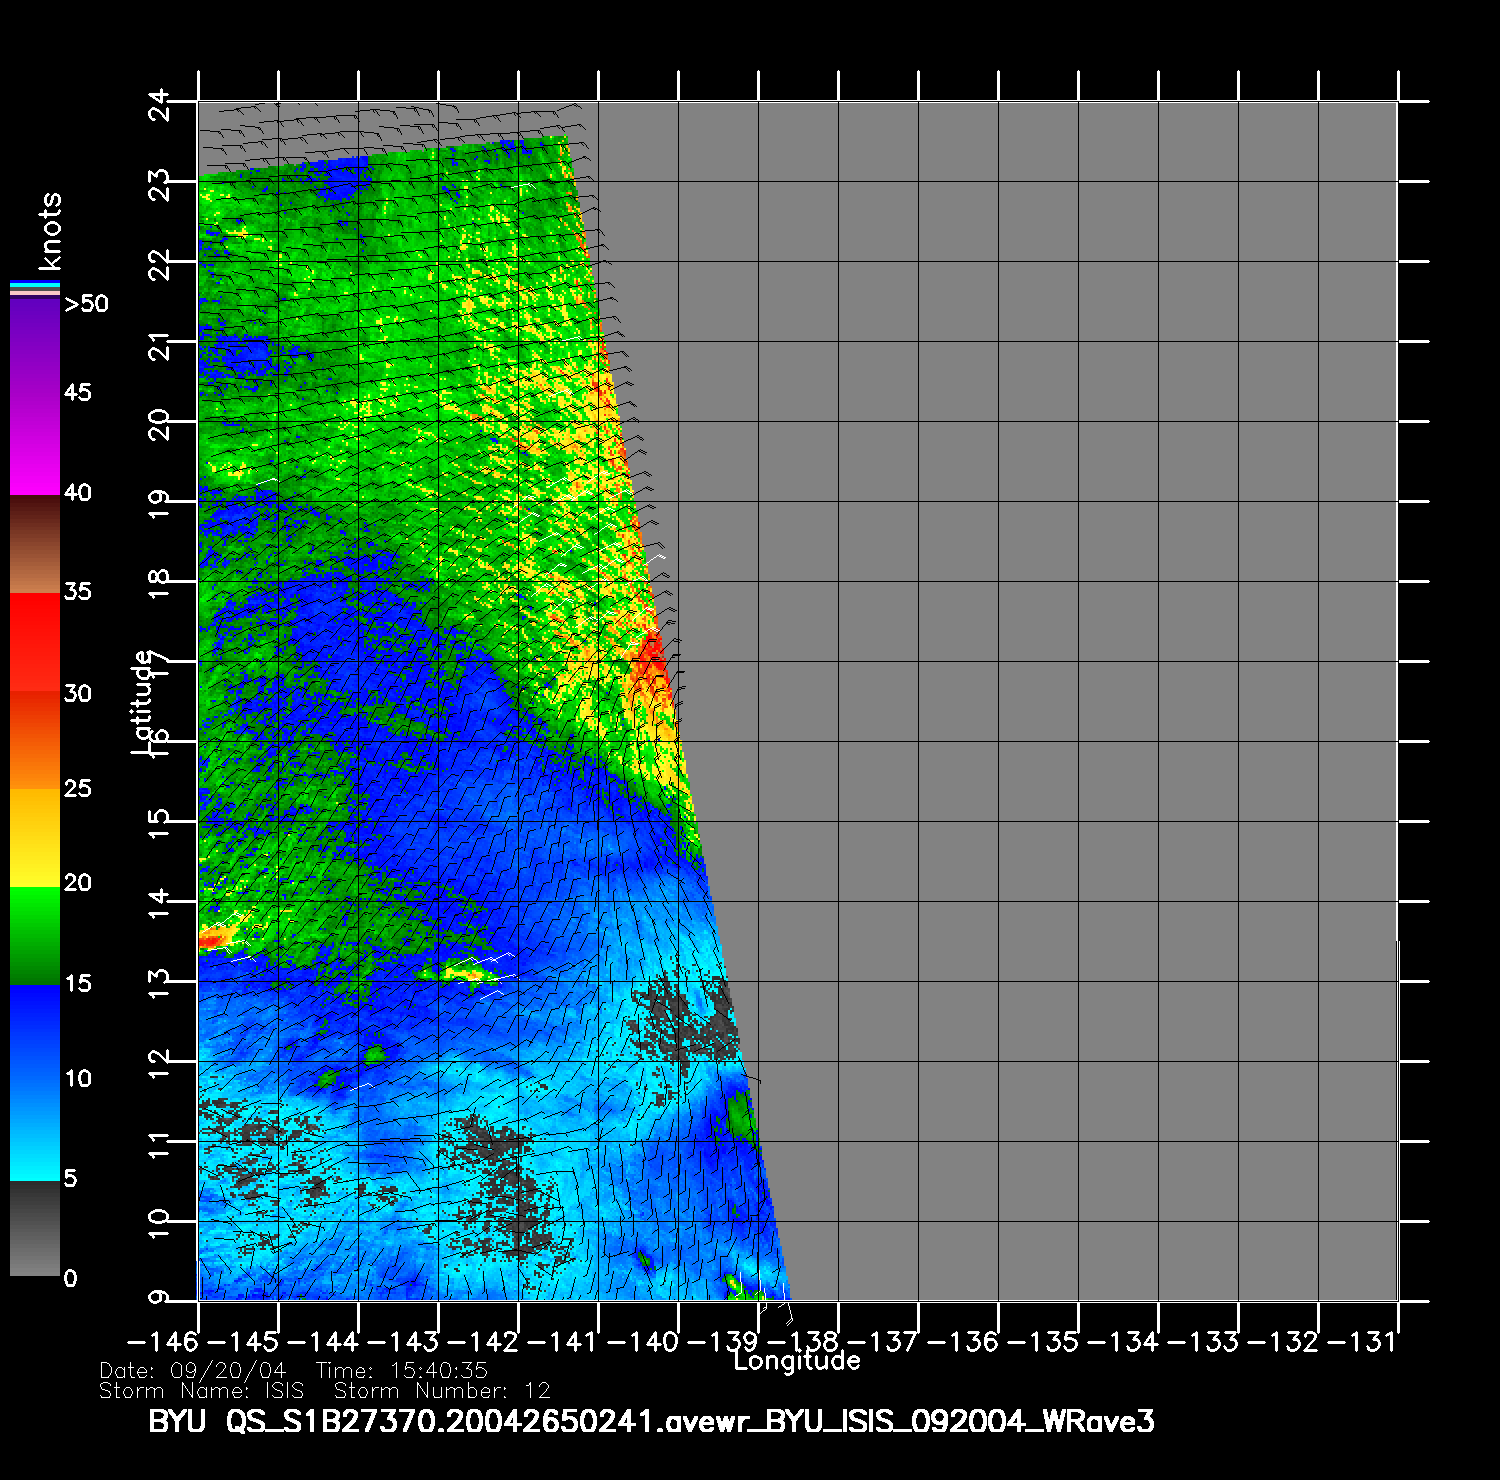Click the Time 15:40:35 text

[x=401, y=1370]
